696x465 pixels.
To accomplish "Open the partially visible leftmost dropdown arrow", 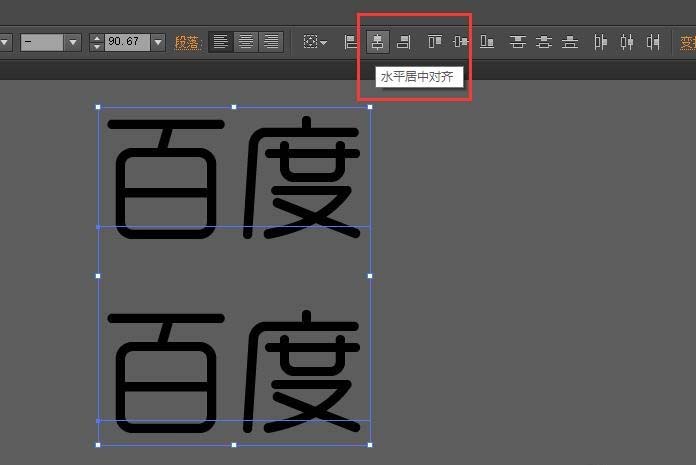I will (4, 43).
